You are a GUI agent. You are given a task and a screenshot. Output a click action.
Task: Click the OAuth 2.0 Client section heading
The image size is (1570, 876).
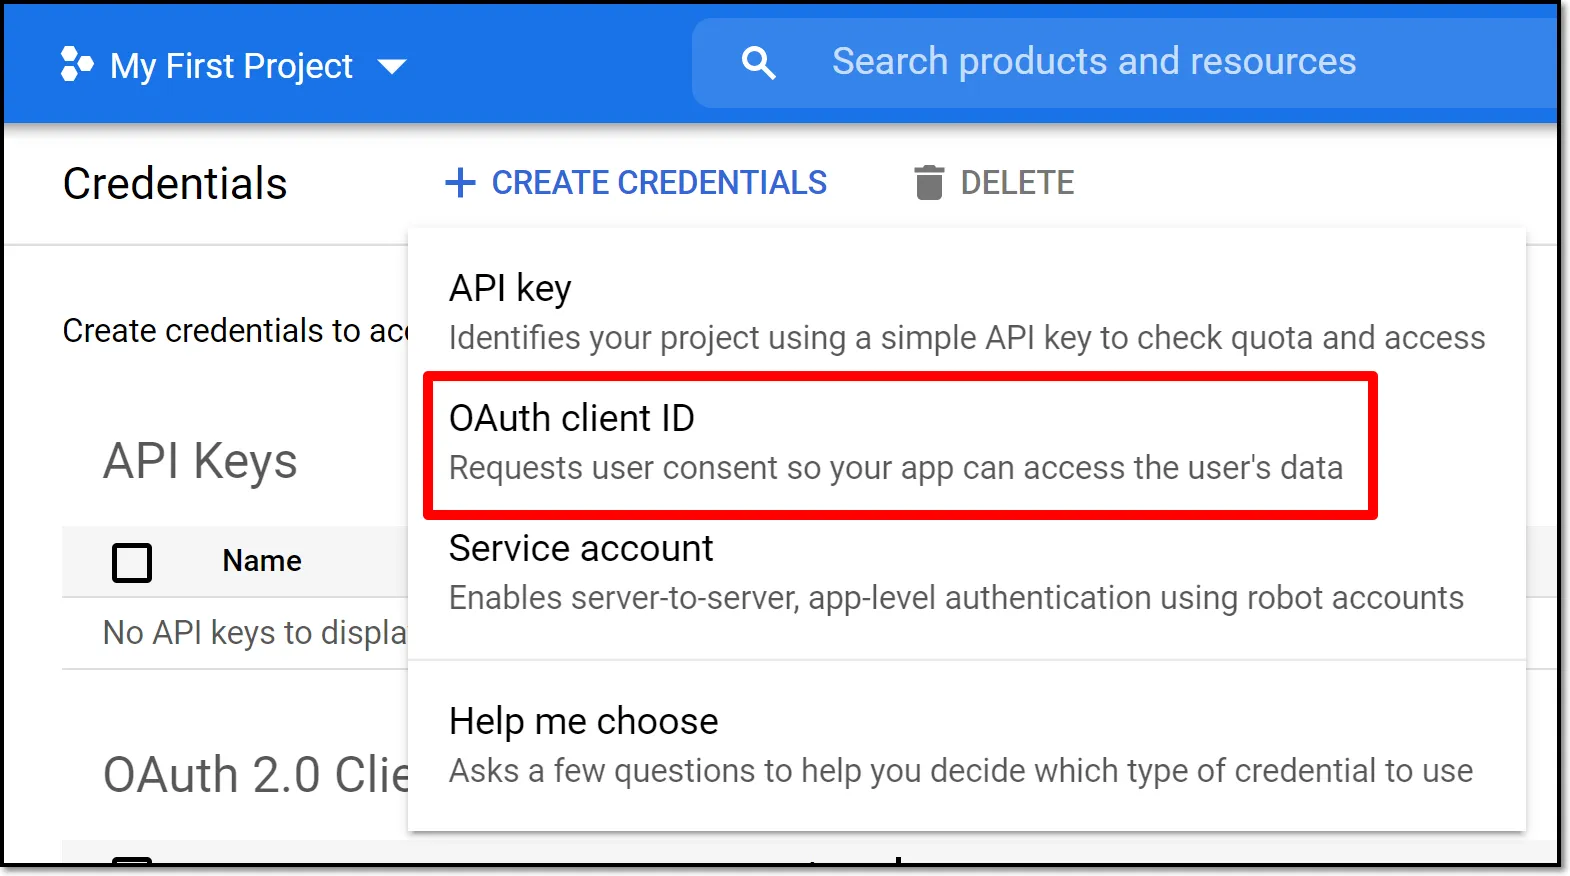click(256, 775)
